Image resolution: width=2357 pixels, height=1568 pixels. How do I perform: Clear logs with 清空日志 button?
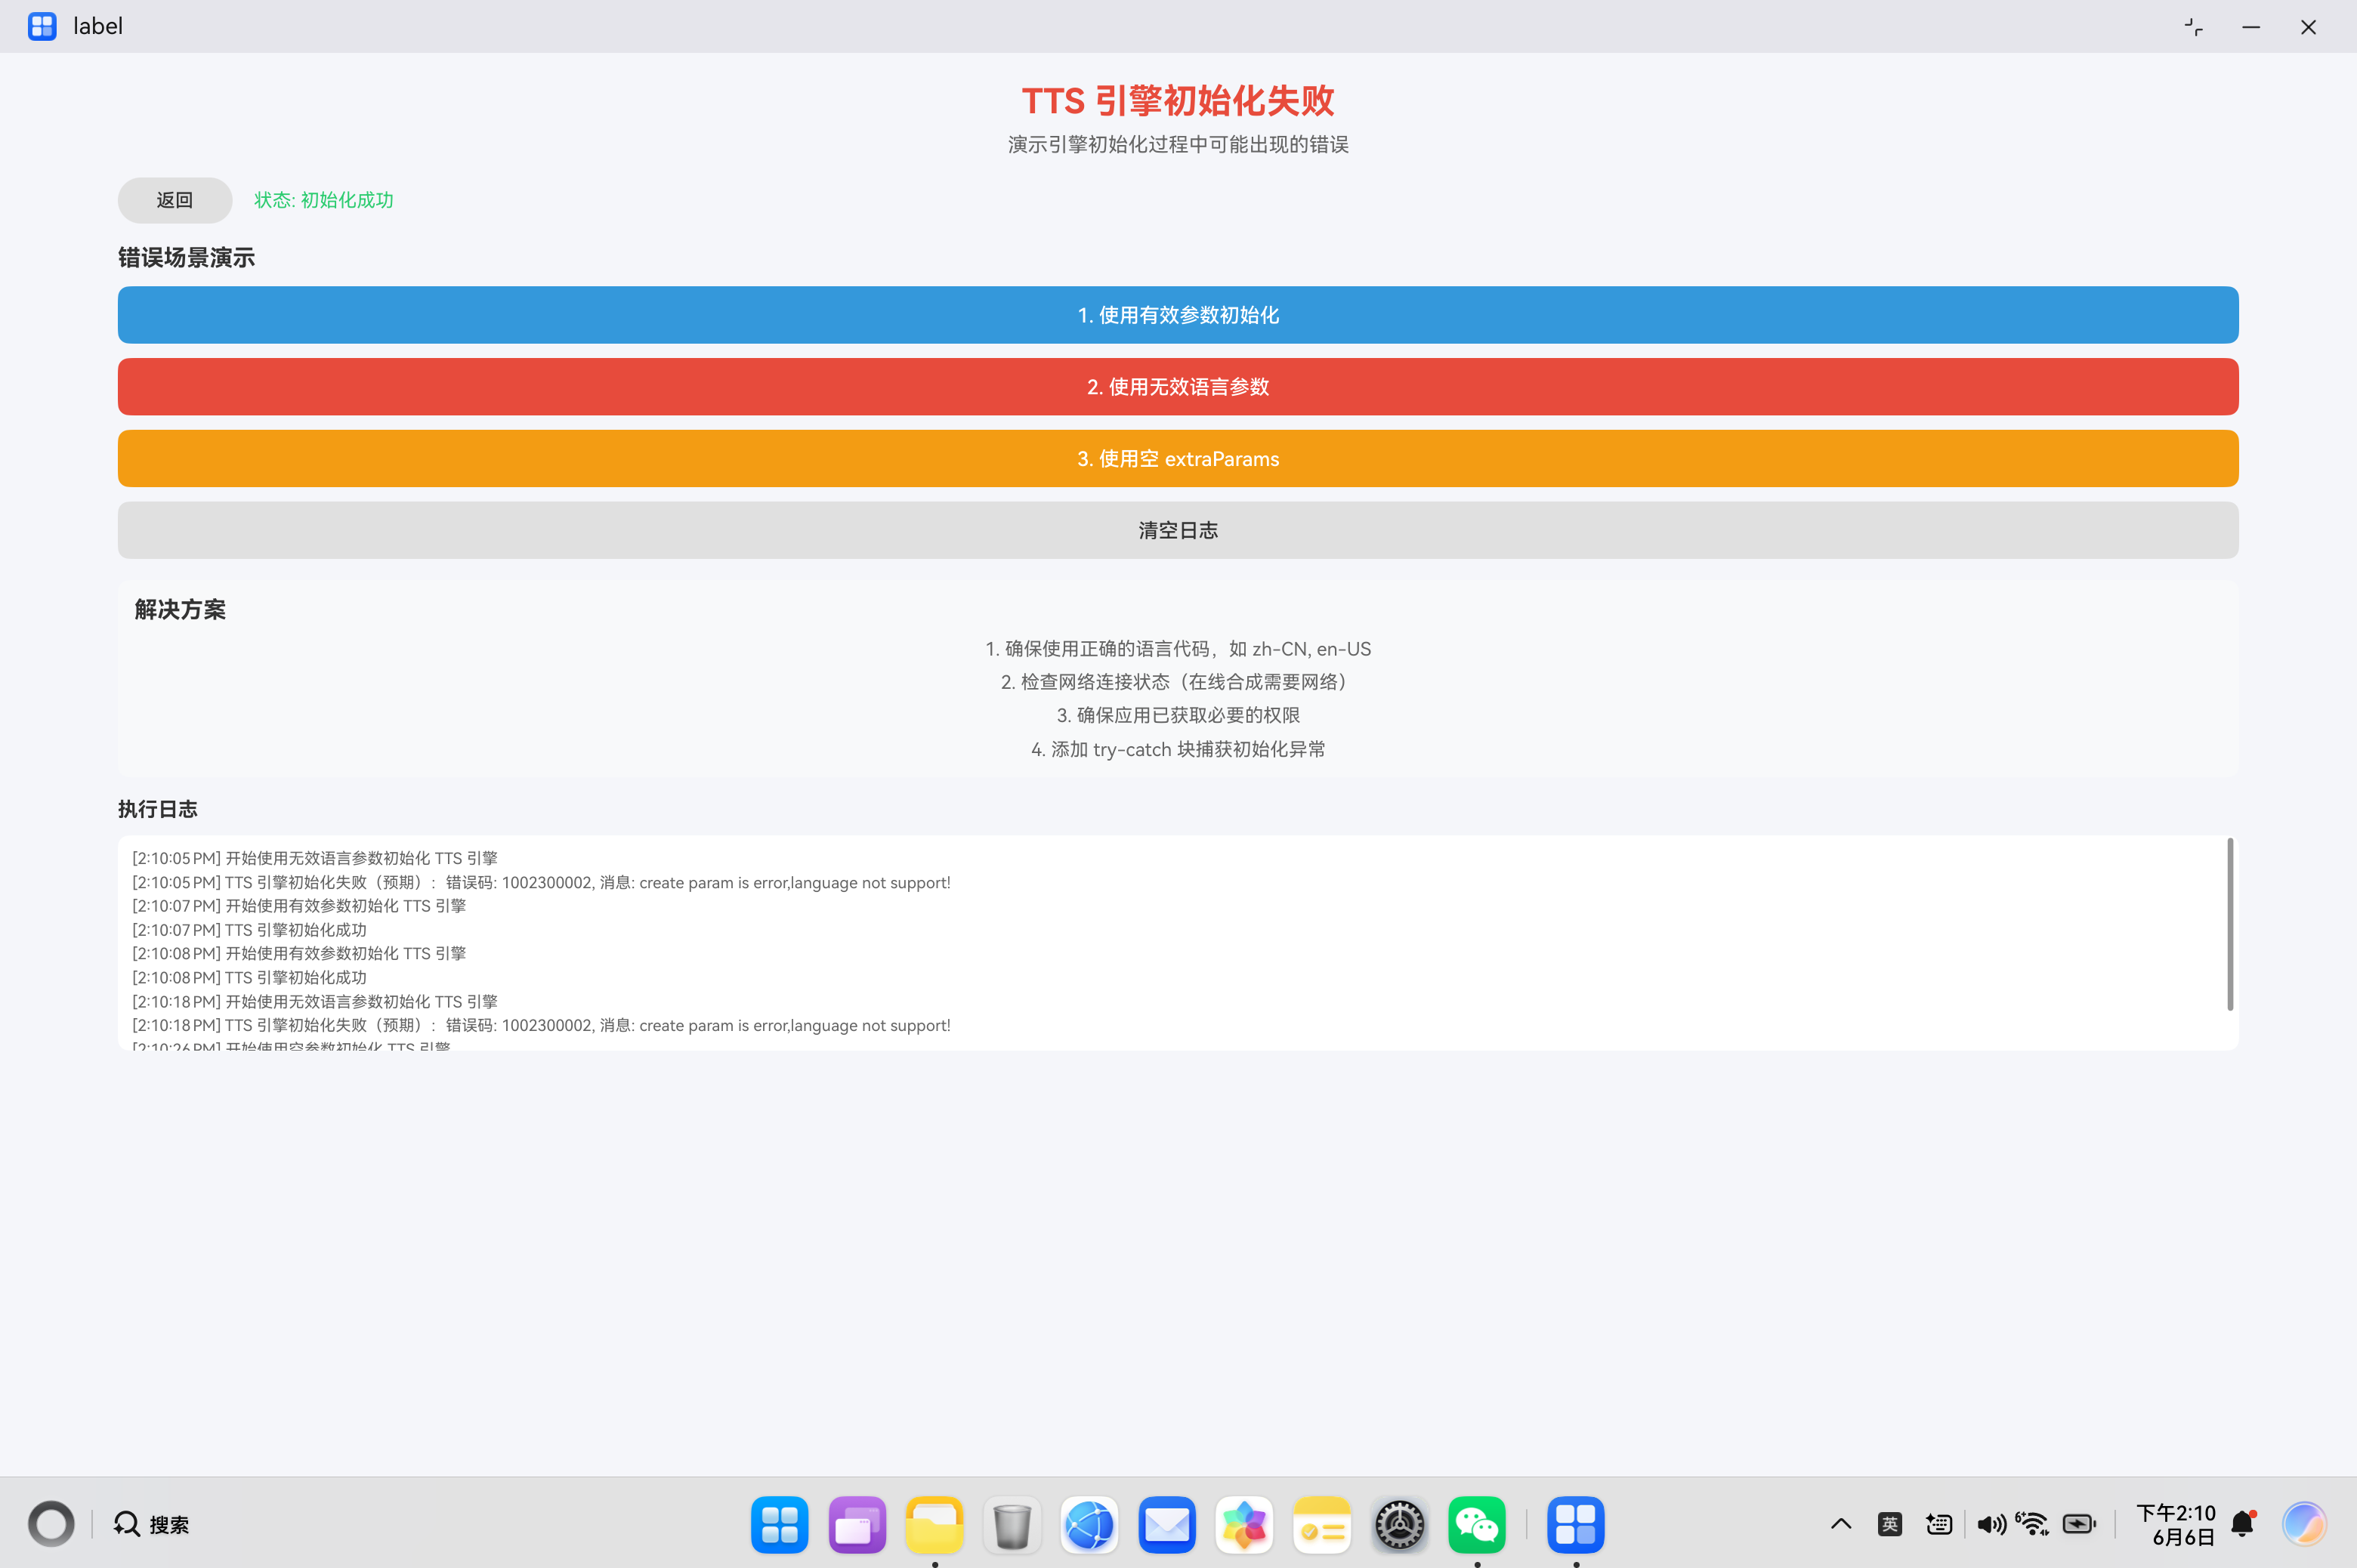1178,530
